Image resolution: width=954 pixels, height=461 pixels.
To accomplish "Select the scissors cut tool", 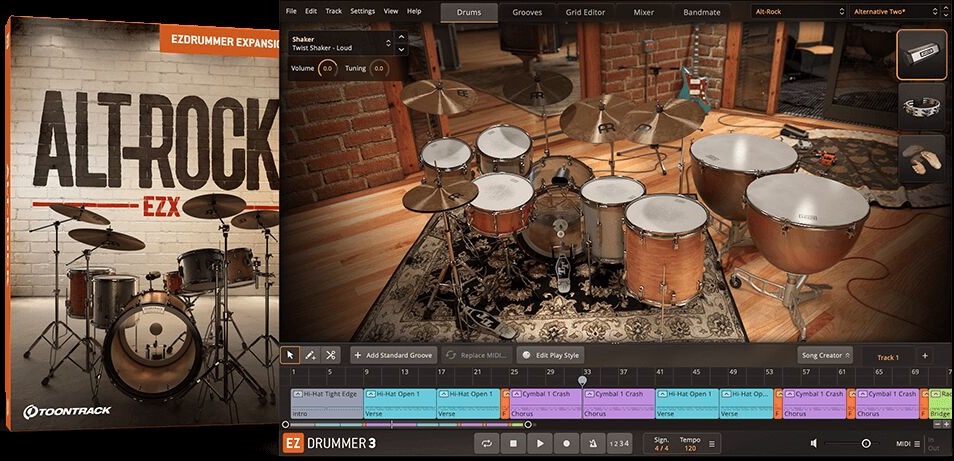I will tap(331, 355).
